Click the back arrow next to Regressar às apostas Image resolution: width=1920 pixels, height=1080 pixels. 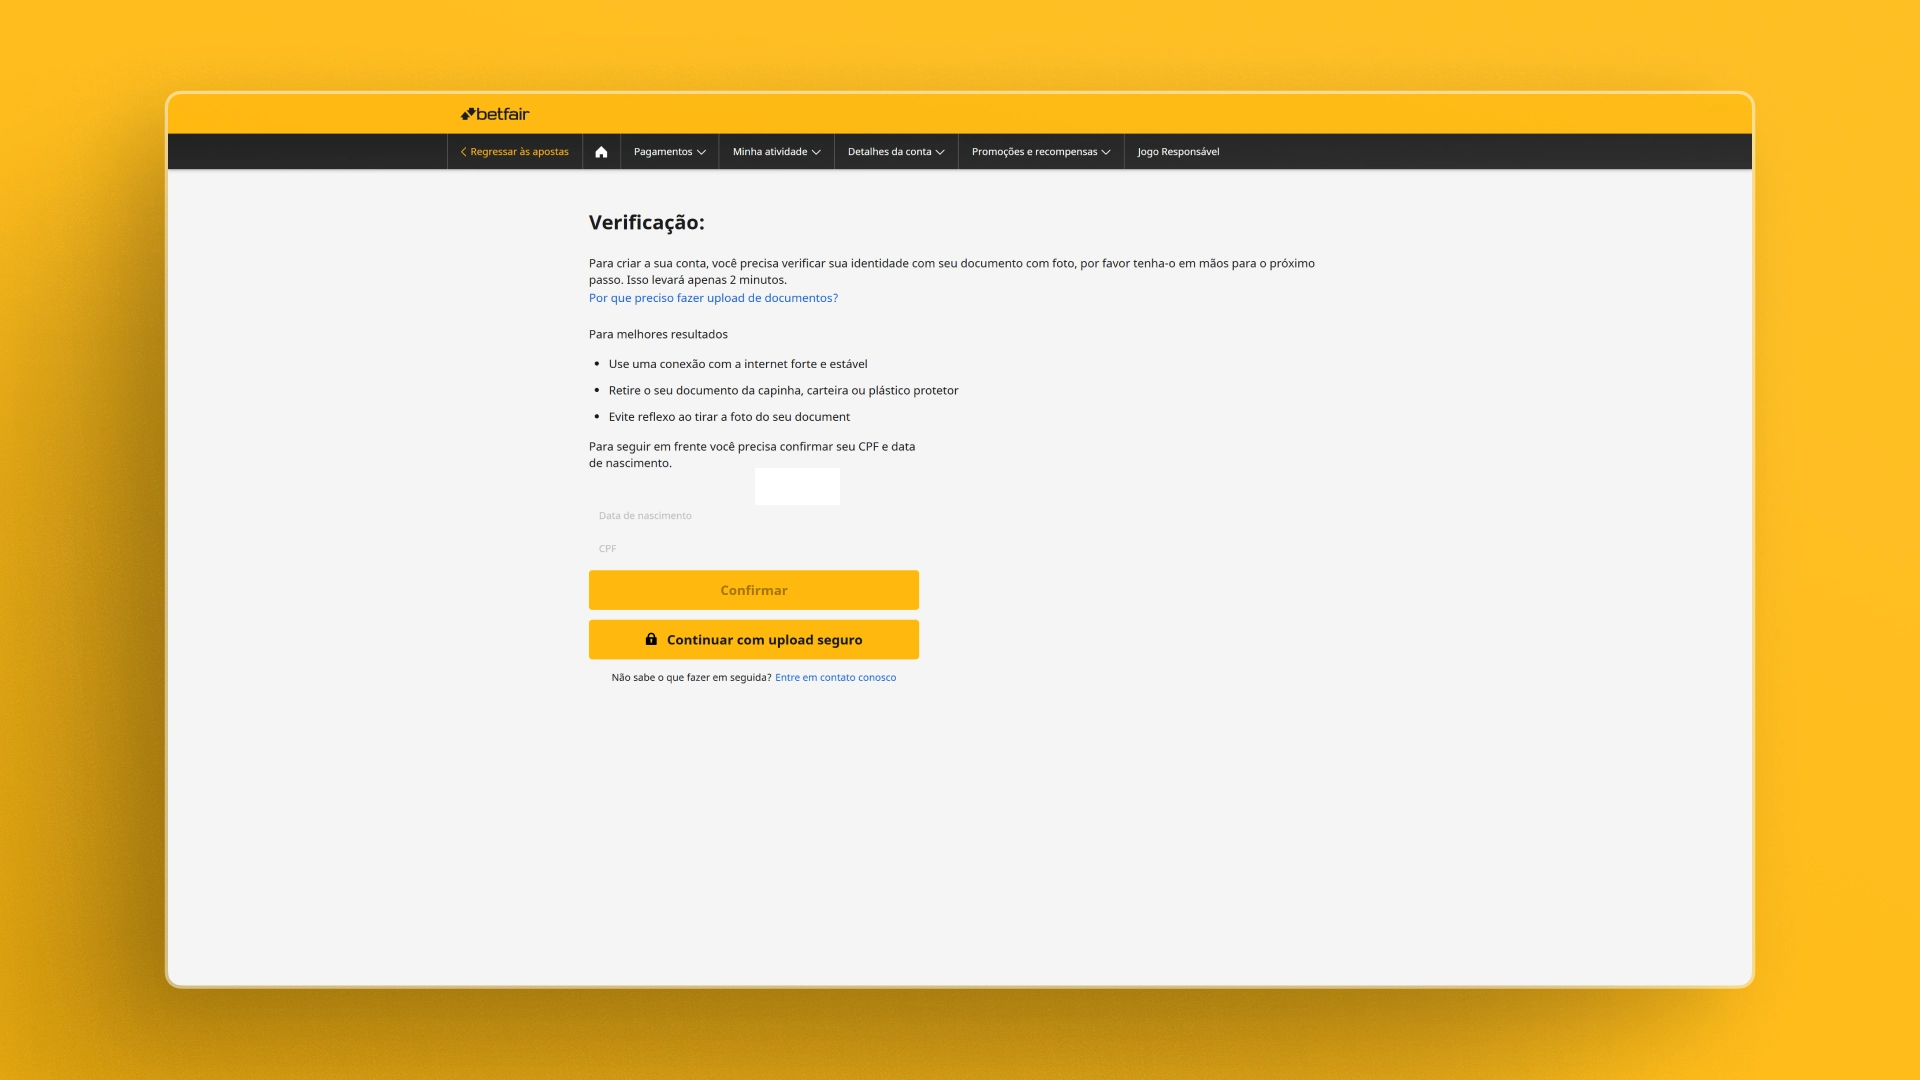[x=463, y=151]
